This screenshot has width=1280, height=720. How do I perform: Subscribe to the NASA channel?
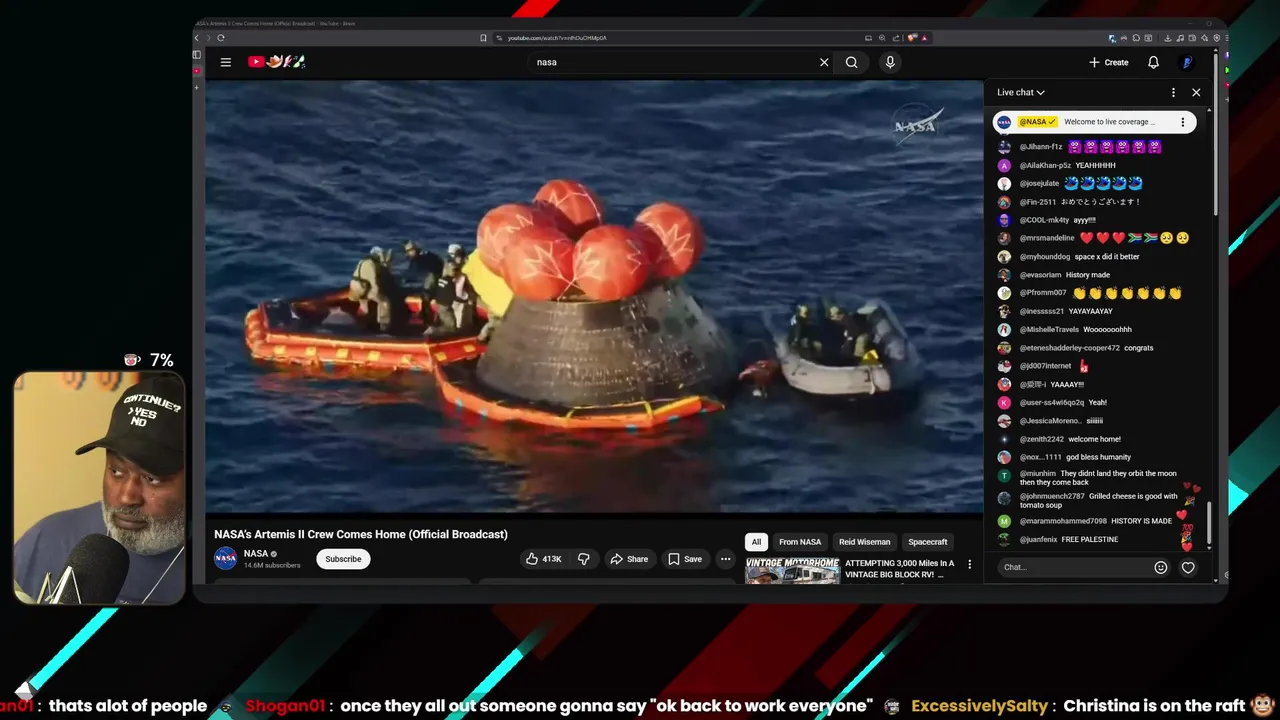click(x=343, y=559)
